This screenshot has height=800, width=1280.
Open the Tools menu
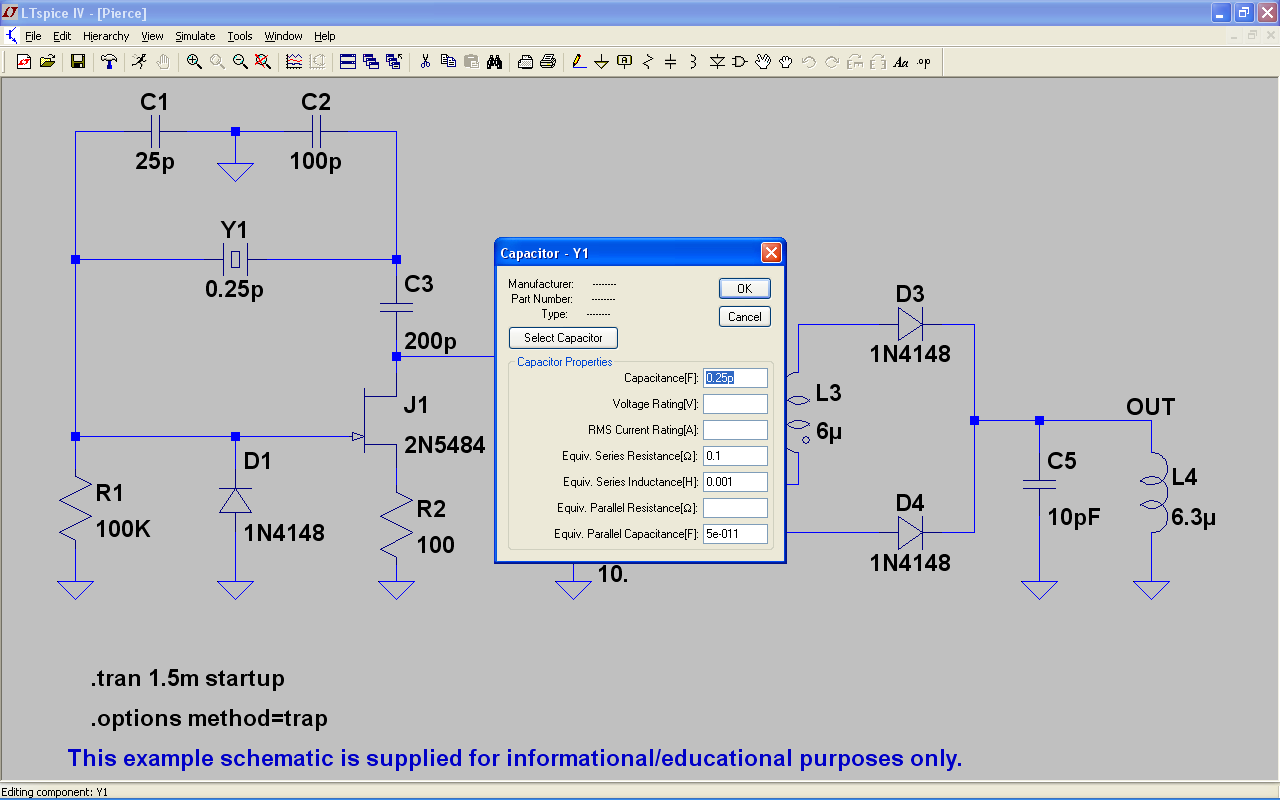coord(240,36)
